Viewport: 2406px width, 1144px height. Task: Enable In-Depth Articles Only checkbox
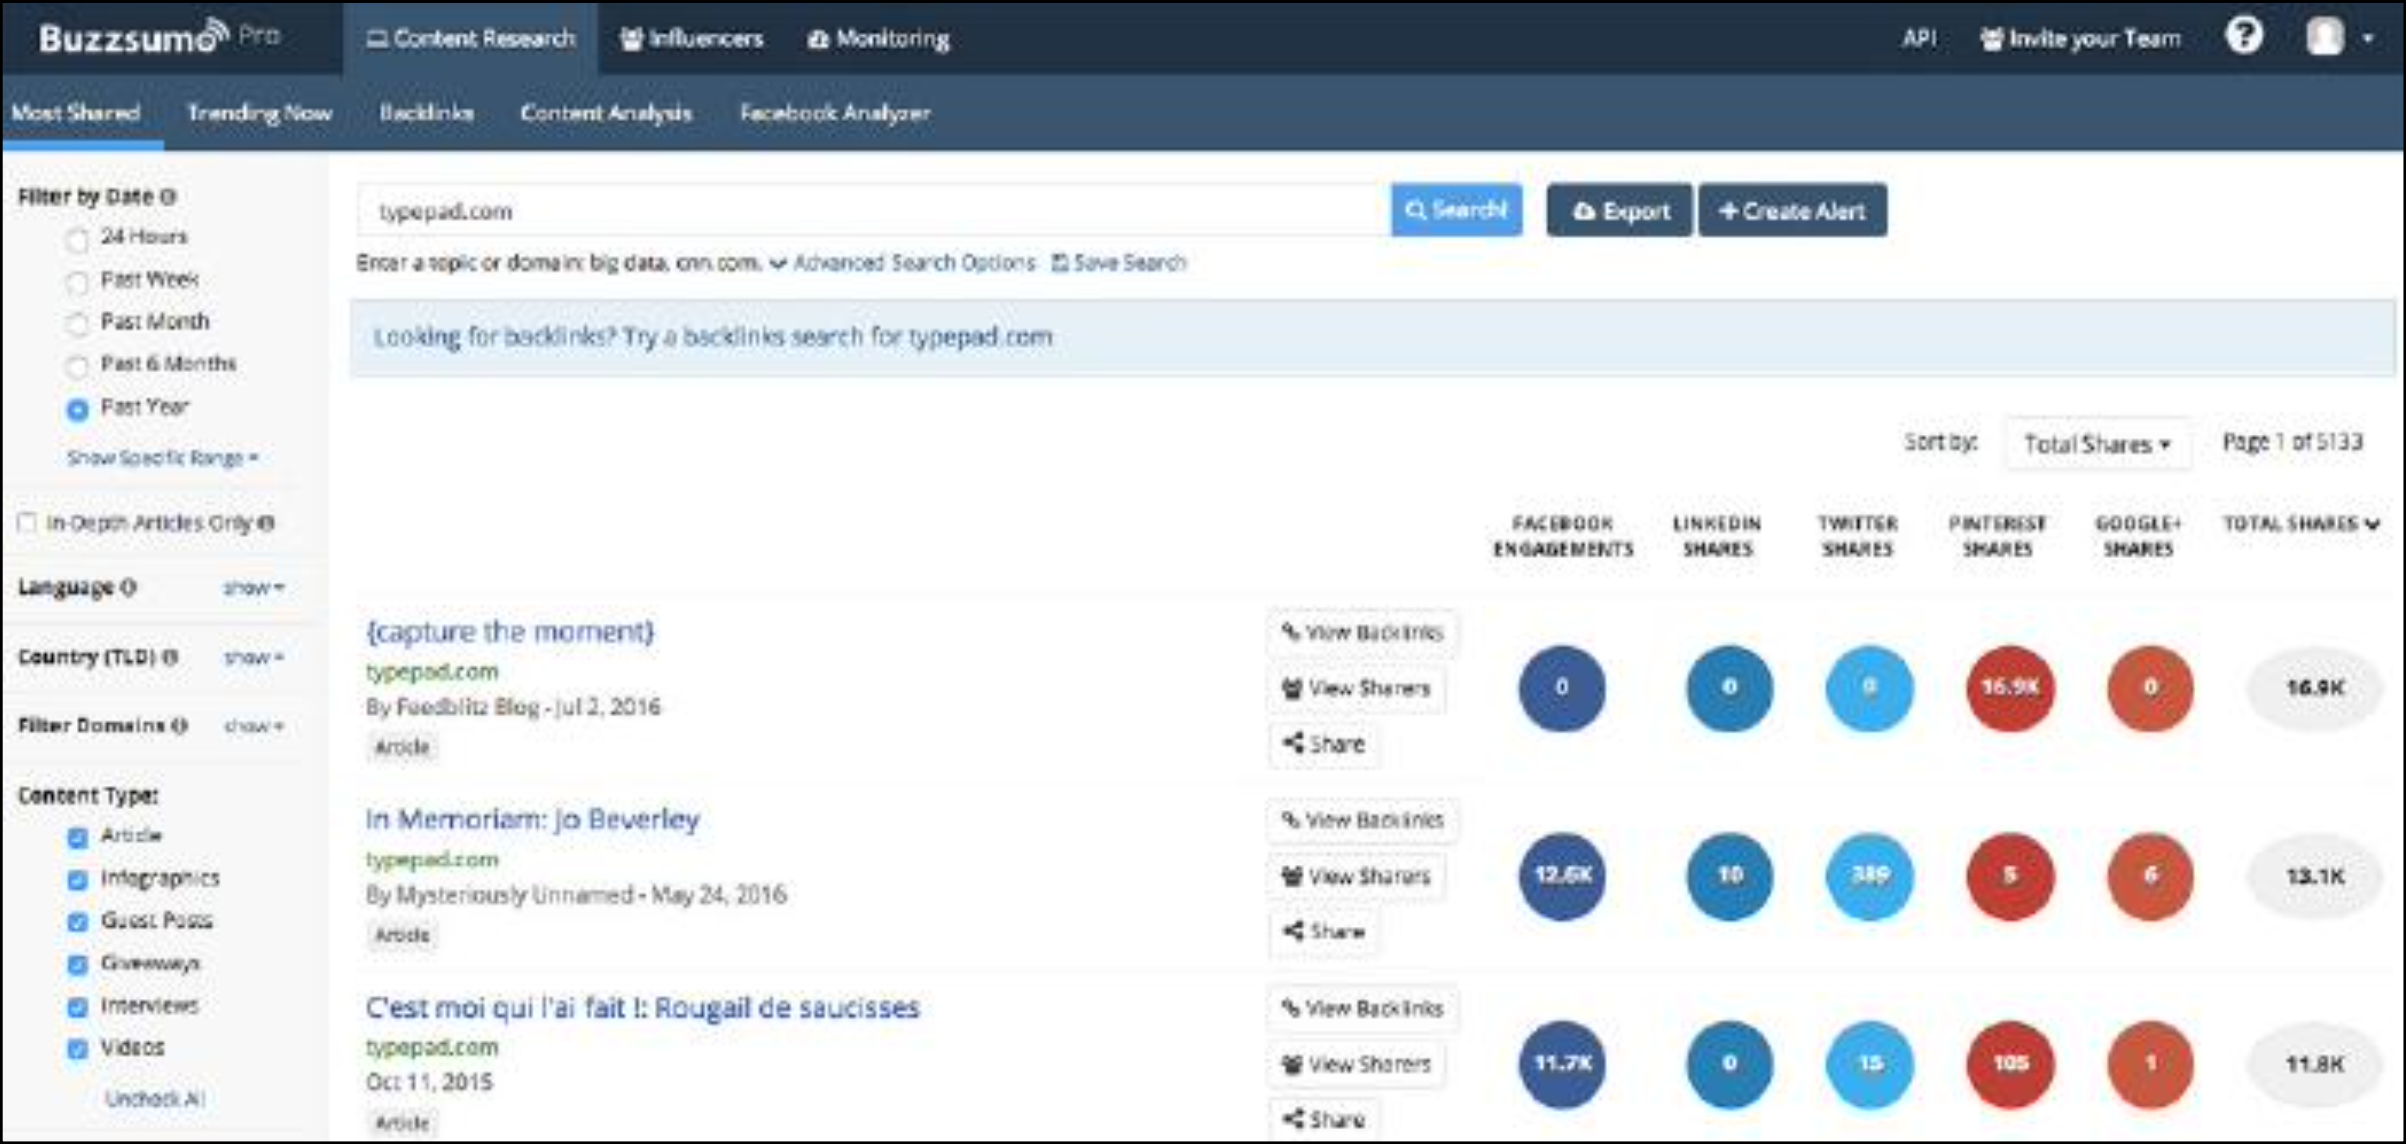pos(27,522)
